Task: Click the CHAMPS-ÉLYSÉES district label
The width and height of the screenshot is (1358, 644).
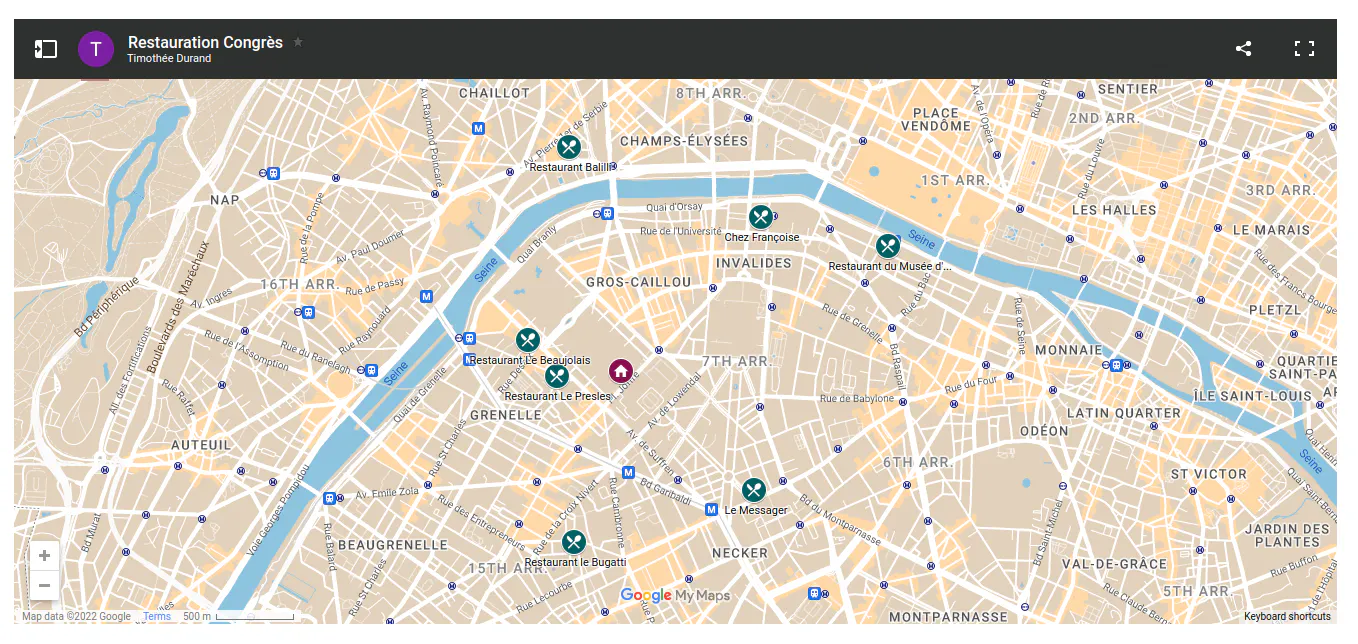Action: pos(684,141)
